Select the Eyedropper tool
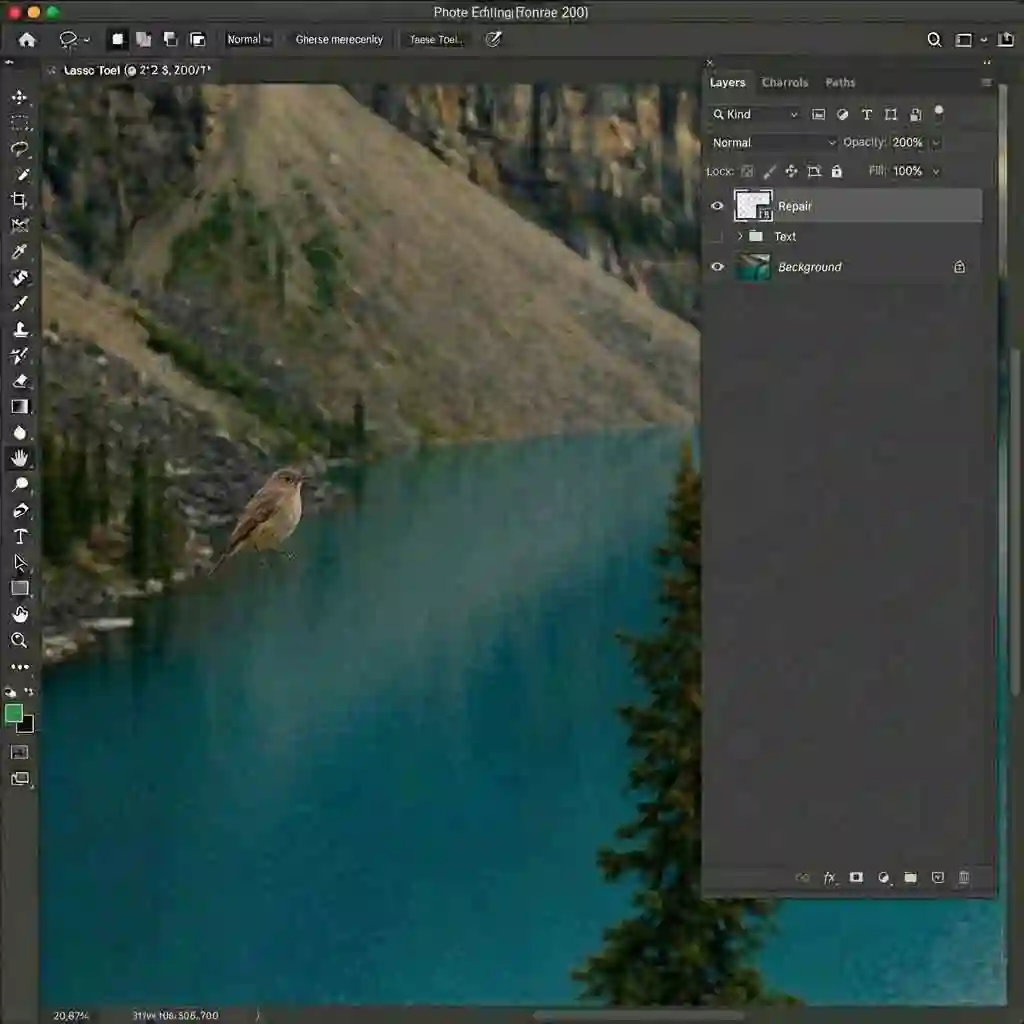The height and width of the screenshot is (1024, 1024). coord(20,250)
